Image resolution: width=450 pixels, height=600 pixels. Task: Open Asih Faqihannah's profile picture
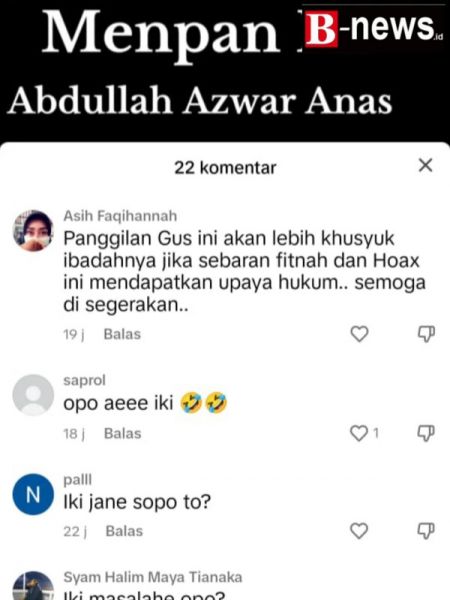click(x=33, y=231)
